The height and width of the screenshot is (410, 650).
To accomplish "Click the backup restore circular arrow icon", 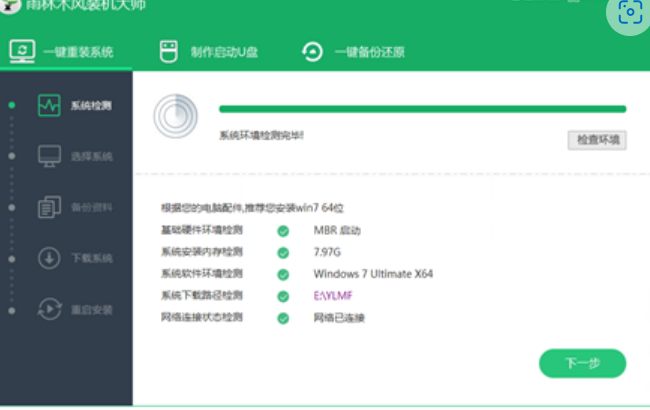I will pyautogui.click(x=312, y=52).
